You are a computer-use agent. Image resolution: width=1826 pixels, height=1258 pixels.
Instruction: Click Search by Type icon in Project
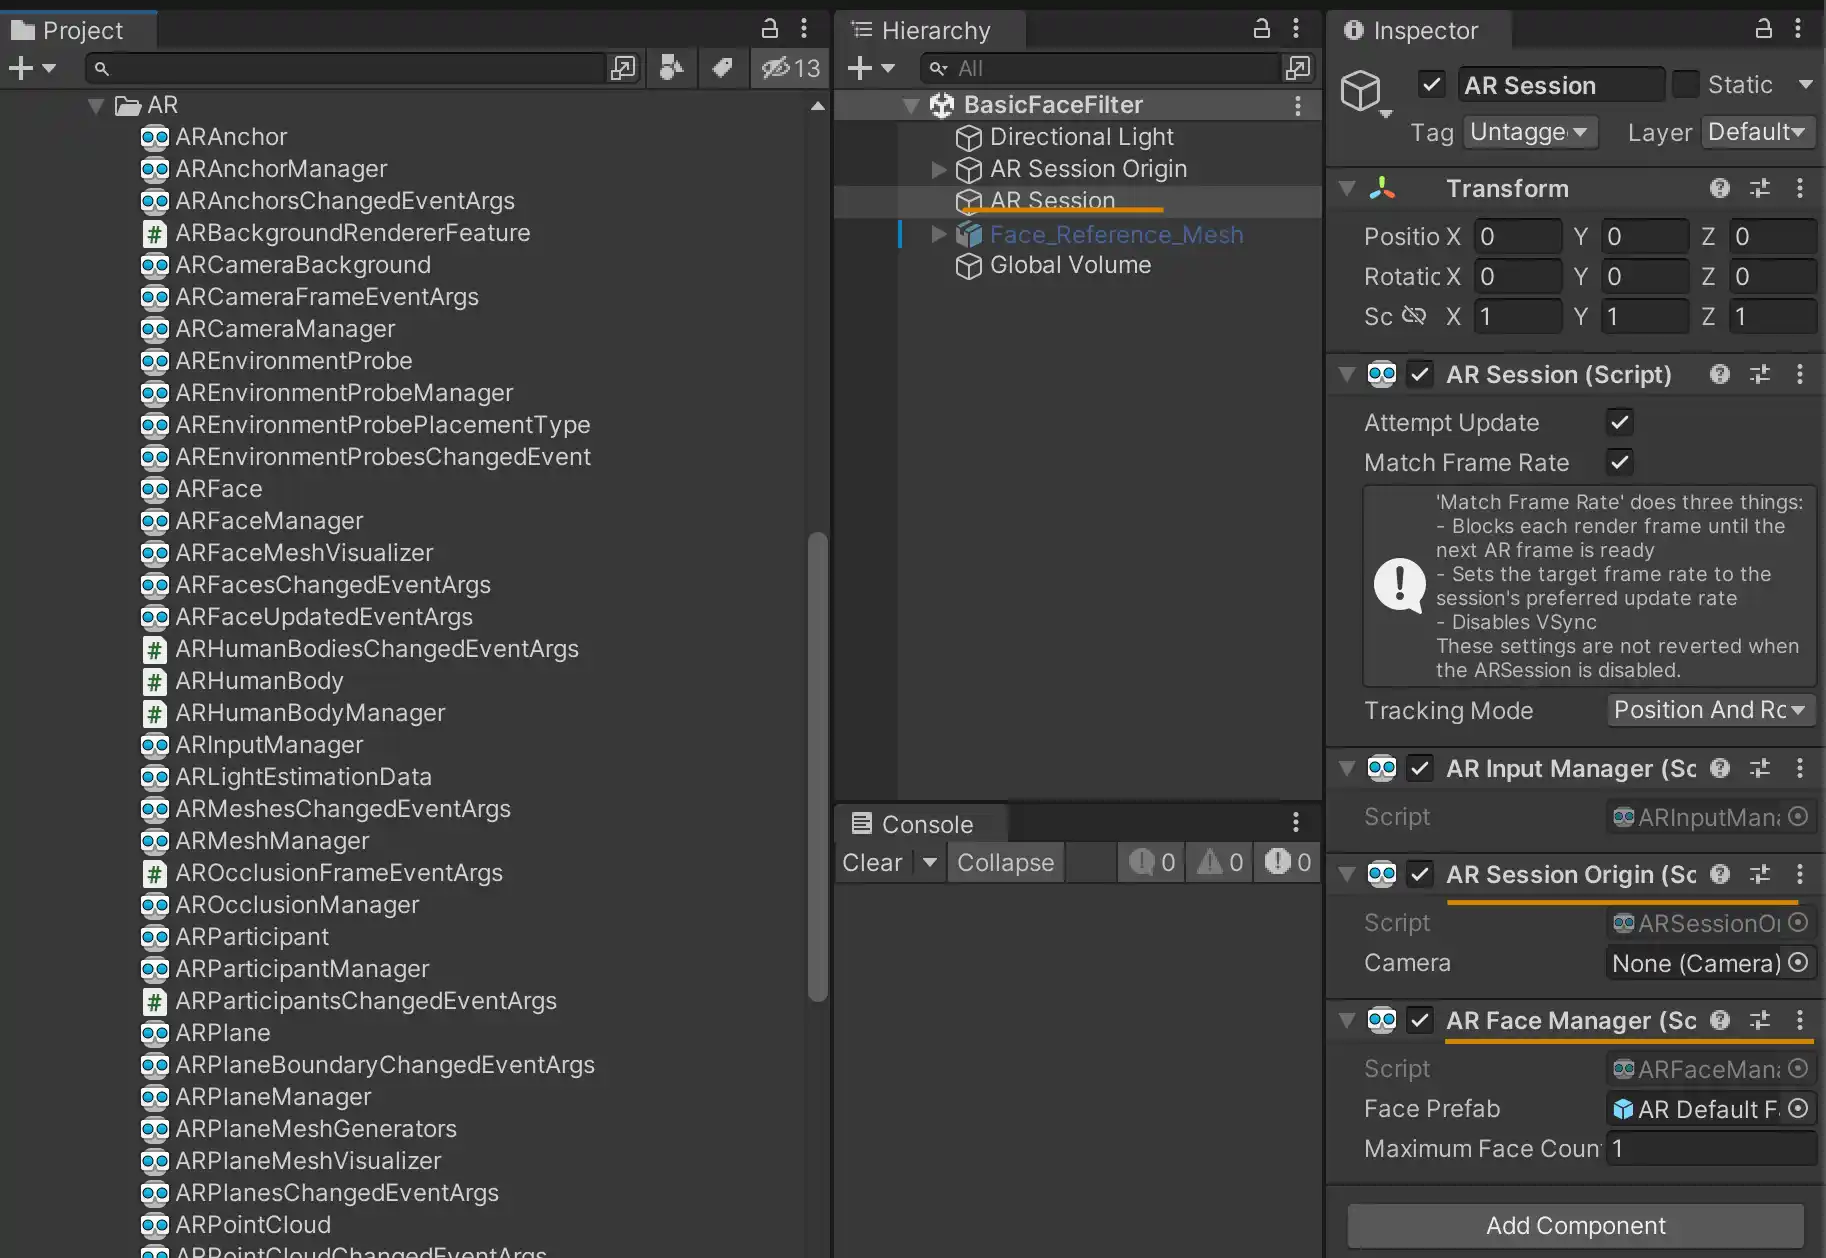(x=671, y=68)
